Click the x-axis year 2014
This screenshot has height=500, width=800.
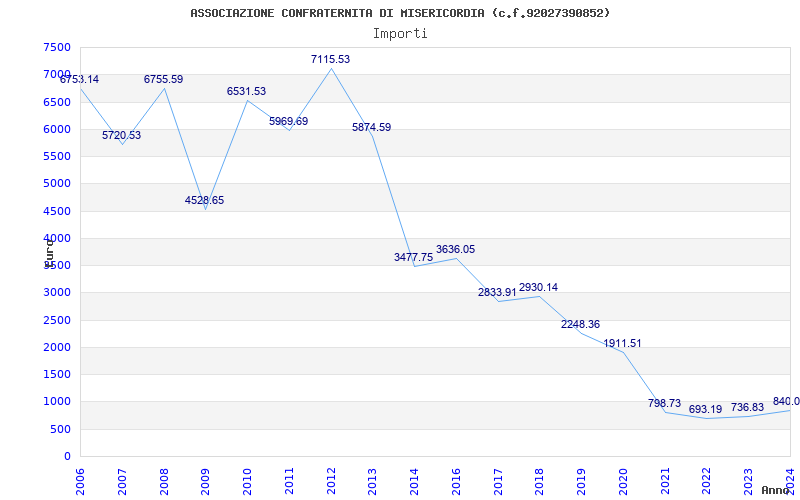(x=415, y=482)
